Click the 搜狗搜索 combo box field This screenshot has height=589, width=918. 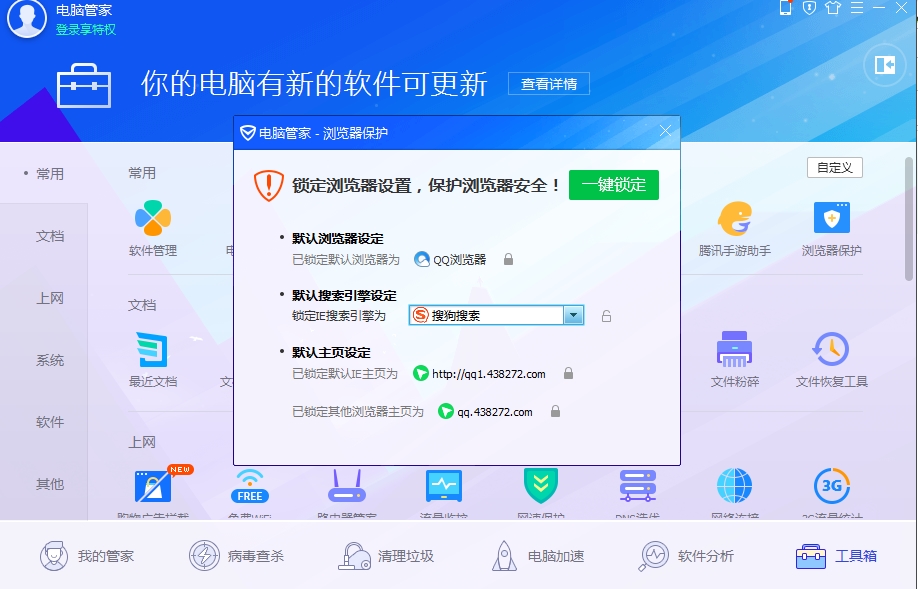(x=496, y=315)
